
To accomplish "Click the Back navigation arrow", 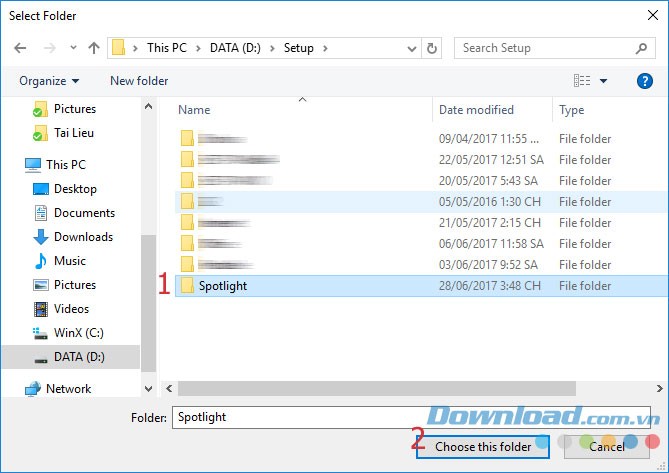I will [x=21, y=48].
